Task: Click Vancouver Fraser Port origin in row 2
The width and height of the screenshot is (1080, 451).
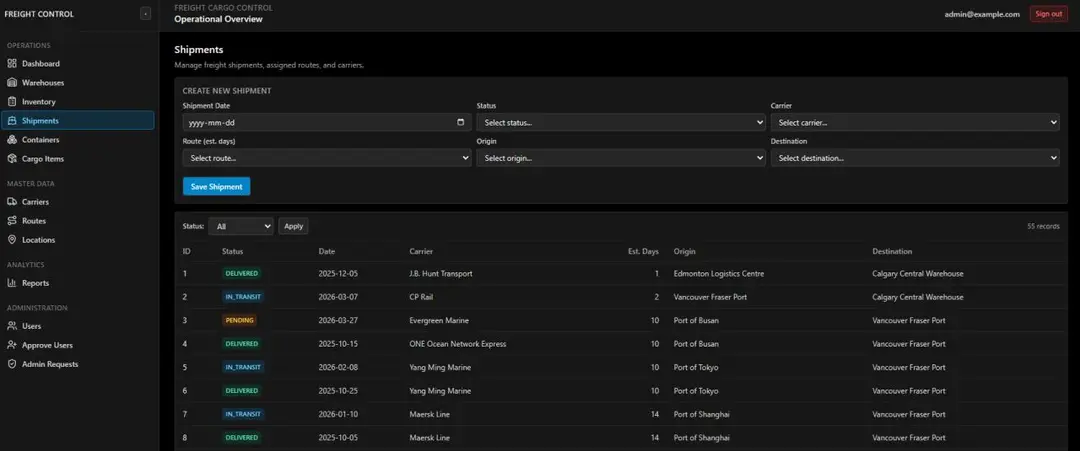Action: pos(710,297)
